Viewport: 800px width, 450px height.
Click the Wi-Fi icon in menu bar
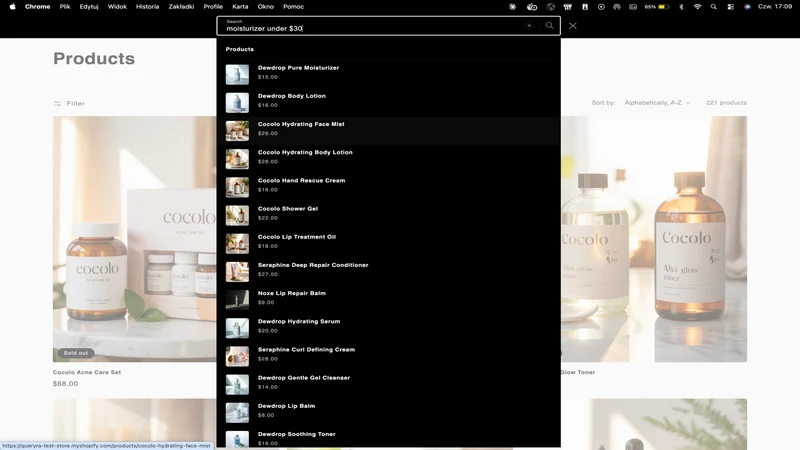click(697, 7)
